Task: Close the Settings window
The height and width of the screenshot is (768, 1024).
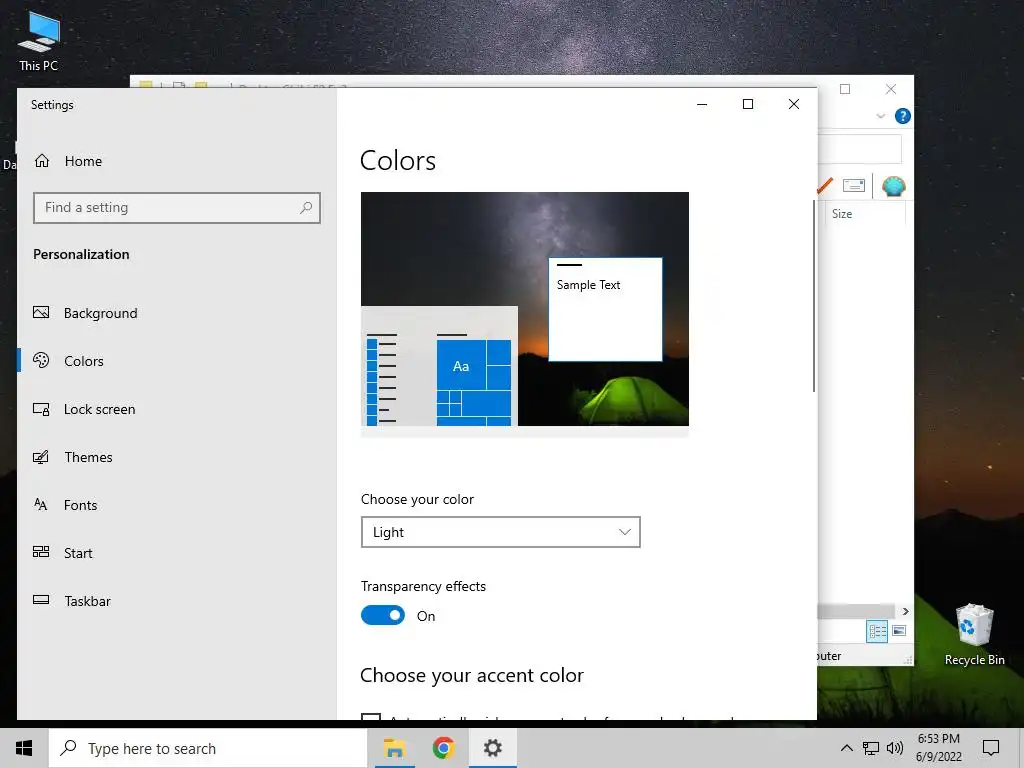Action: [793, 104]
